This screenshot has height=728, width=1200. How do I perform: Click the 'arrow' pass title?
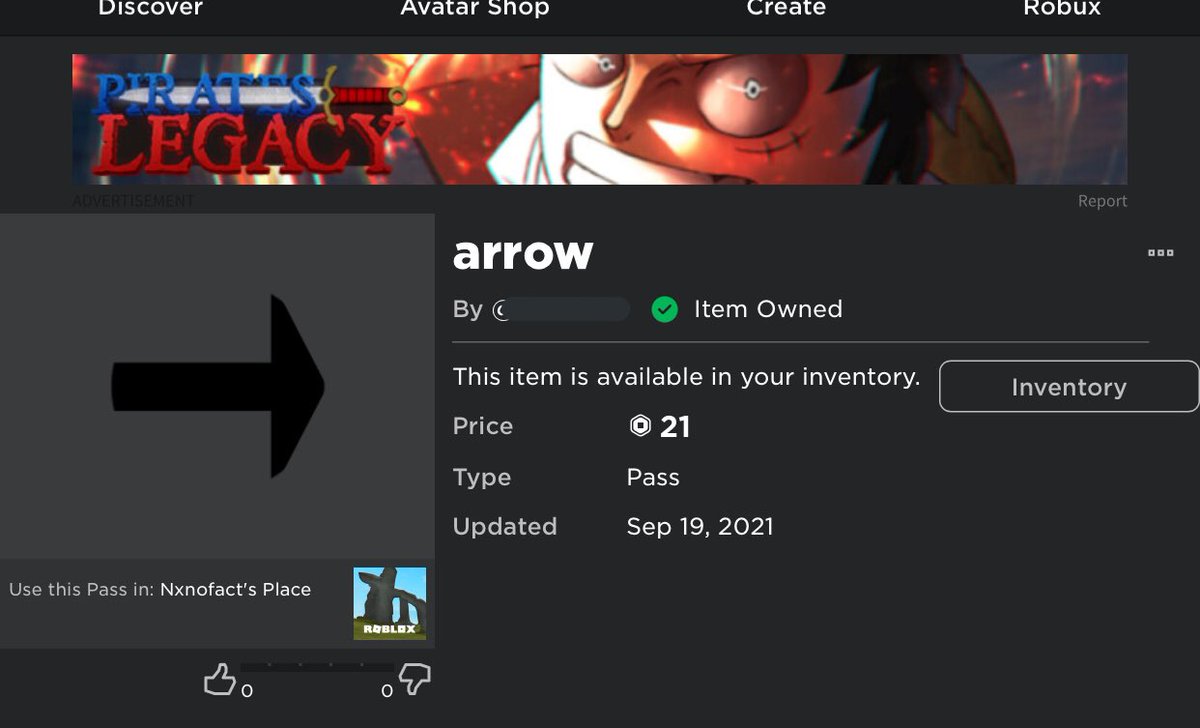(523, 254)
